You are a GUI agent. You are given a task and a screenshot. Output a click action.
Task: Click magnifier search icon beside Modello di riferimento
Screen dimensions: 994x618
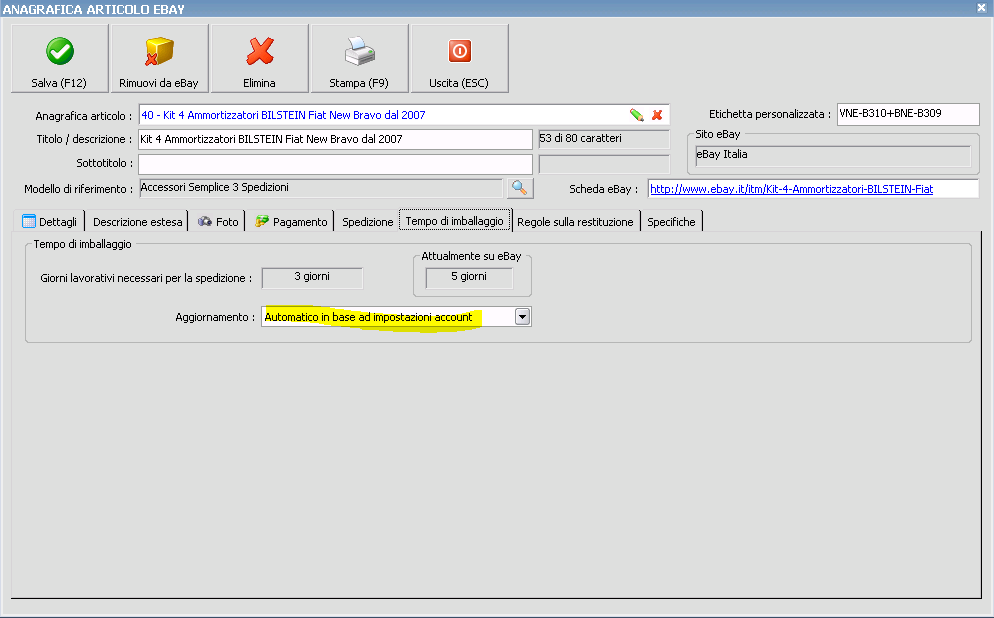(x=520, y=188)
